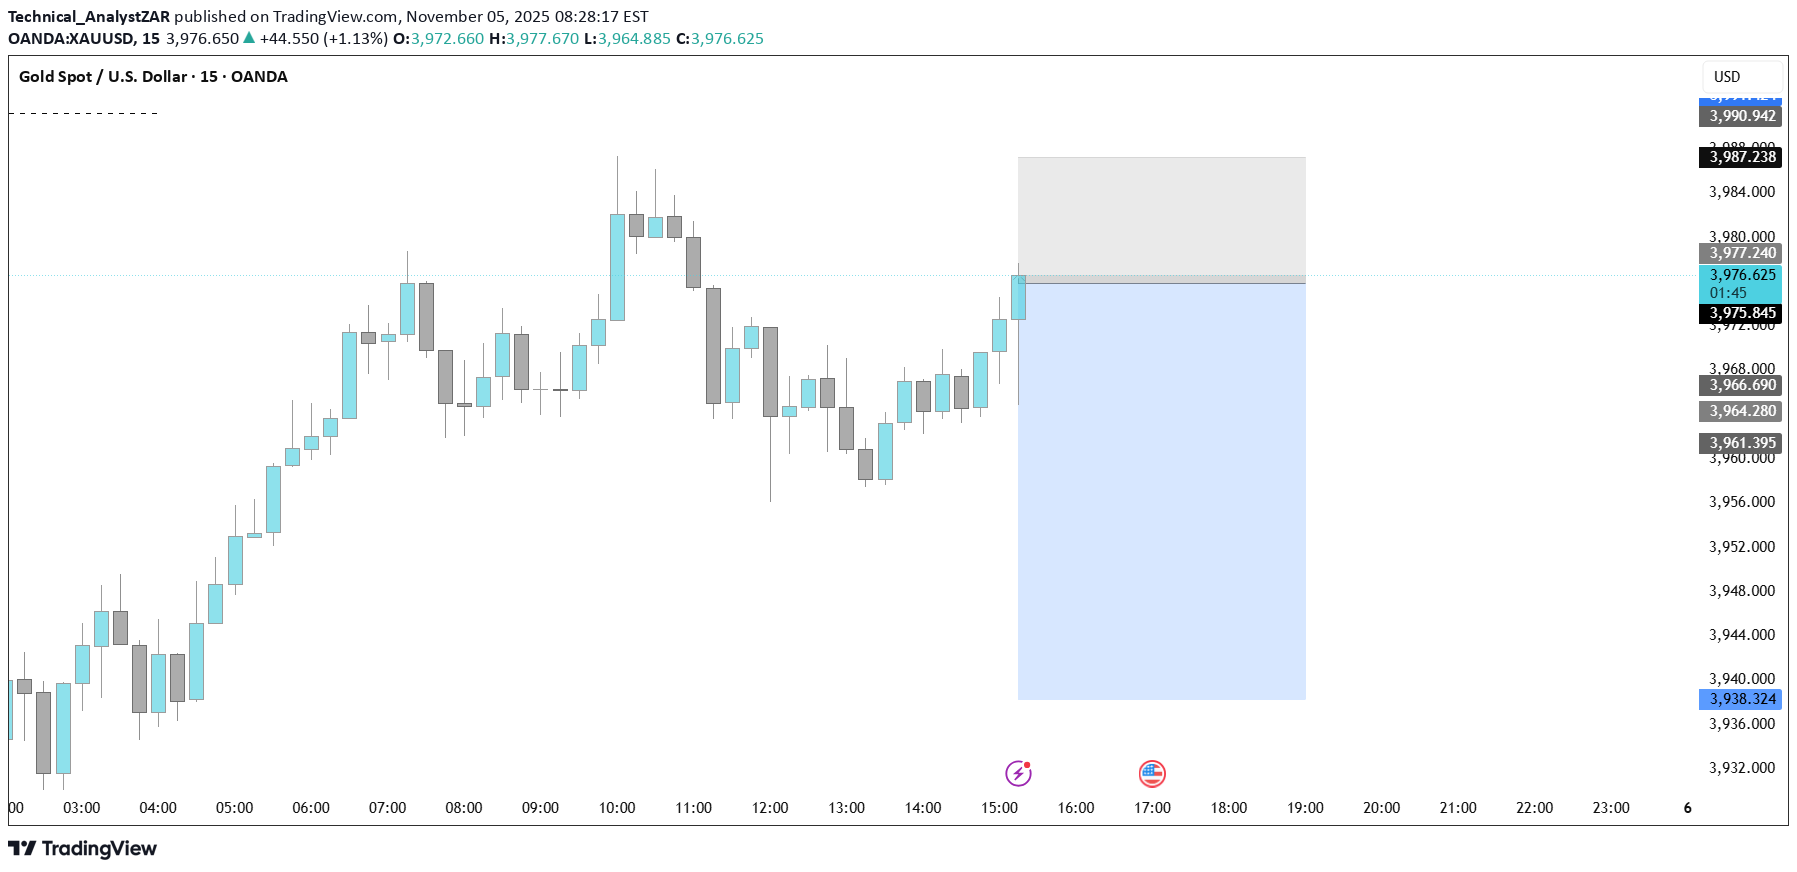Select the blue profit target zone

1161,490
